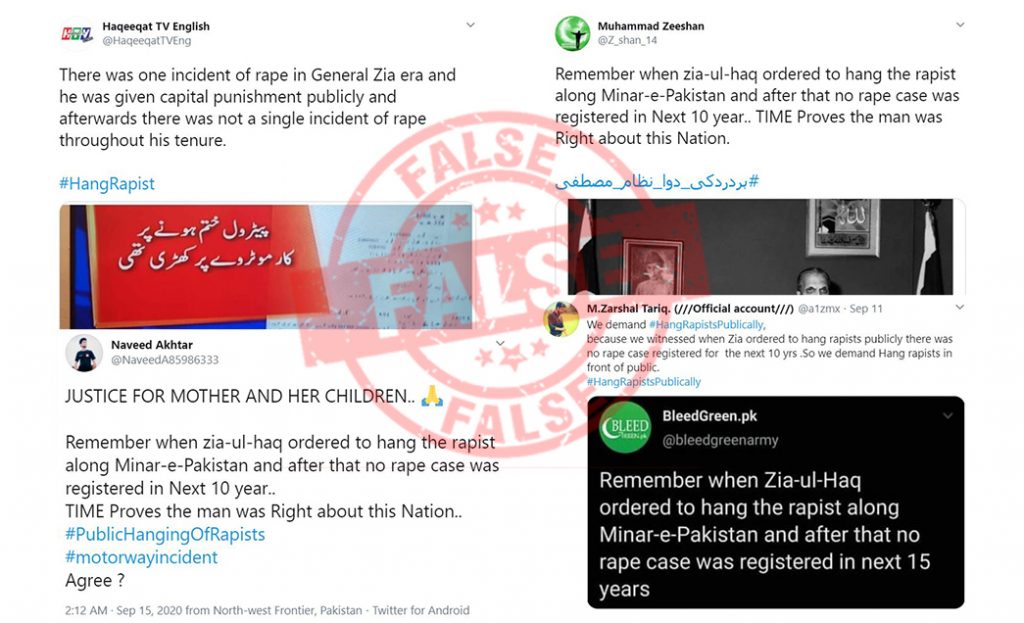The width and height of the screenshot is (1024, 623).
Task: Expand BleedGreen.pk tweet options chevron
Action: pyautogui.click(x=948, y=416)
